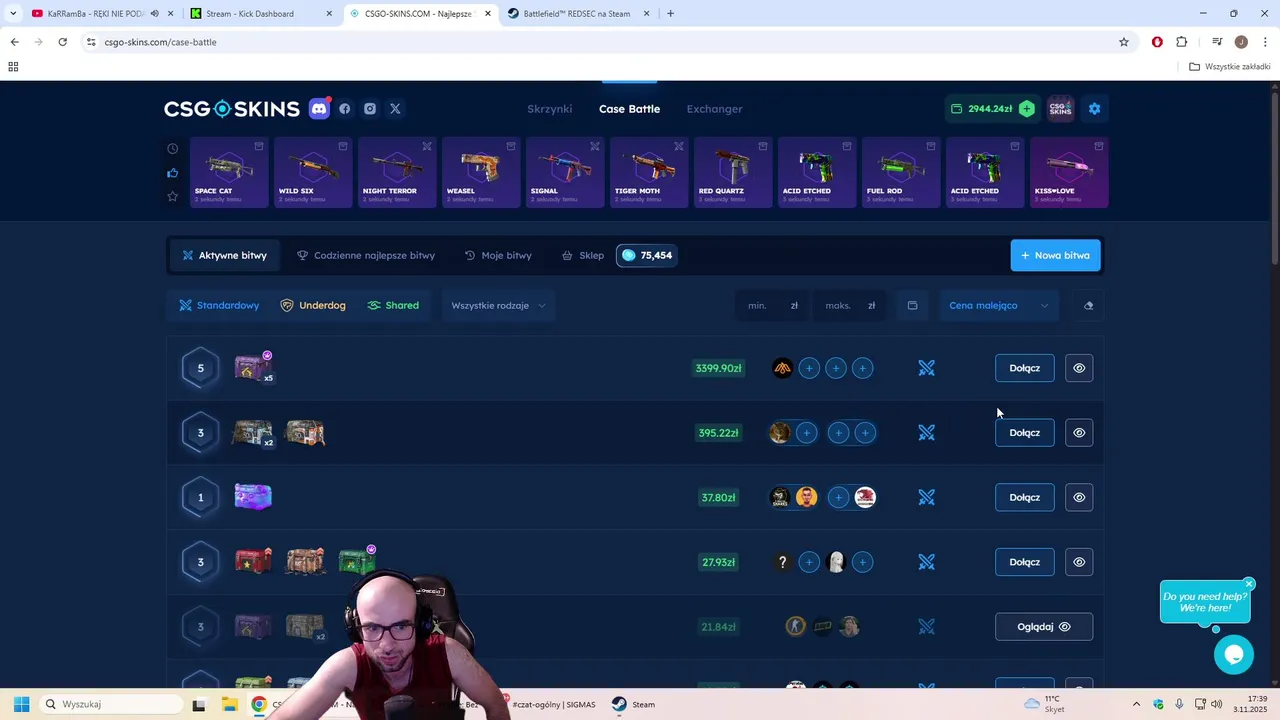The image size is (1280, 720).
Task: Click the minimum price input field
Action: point(774,306)
